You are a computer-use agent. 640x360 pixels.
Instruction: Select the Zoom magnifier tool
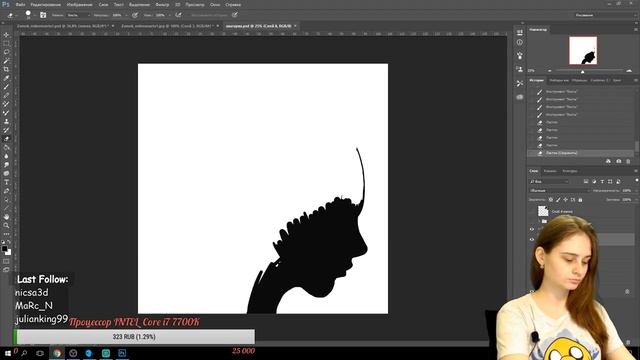click(6, 225)
